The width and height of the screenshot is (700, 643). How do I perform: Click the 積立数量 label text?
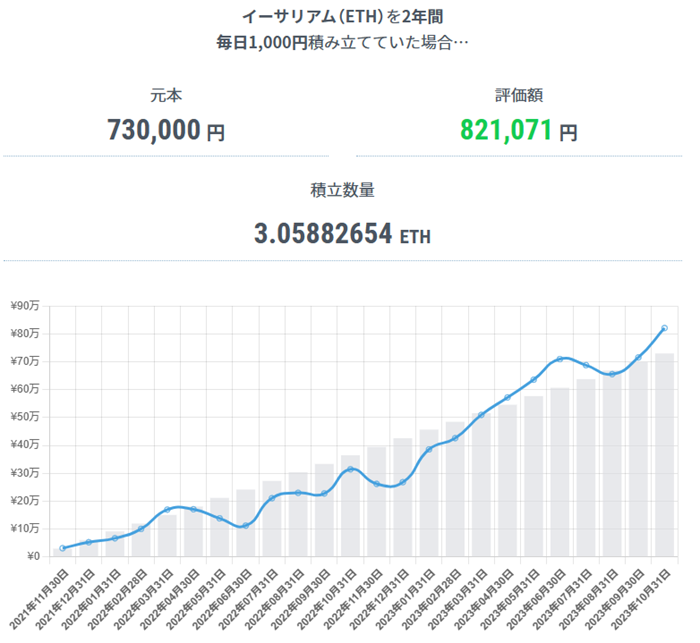click(x=343, y=189)
